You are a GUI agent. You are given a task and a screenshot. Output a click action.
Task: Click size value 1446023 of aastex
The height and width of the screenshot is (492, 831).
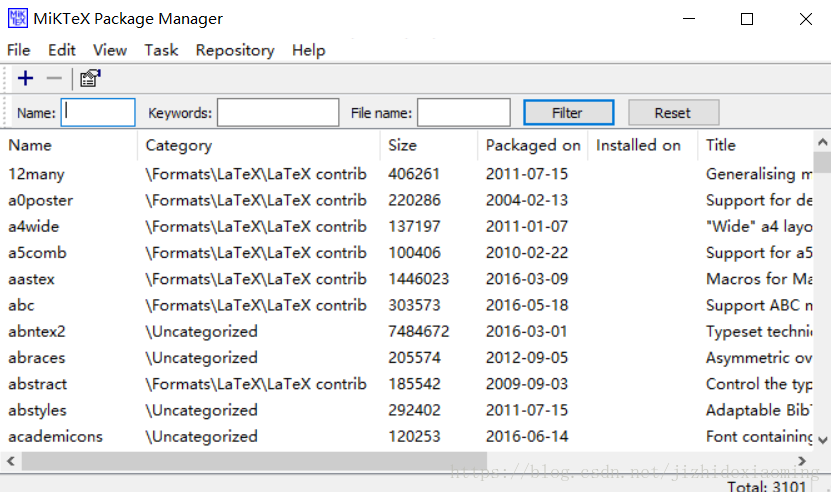pos(419,279)
